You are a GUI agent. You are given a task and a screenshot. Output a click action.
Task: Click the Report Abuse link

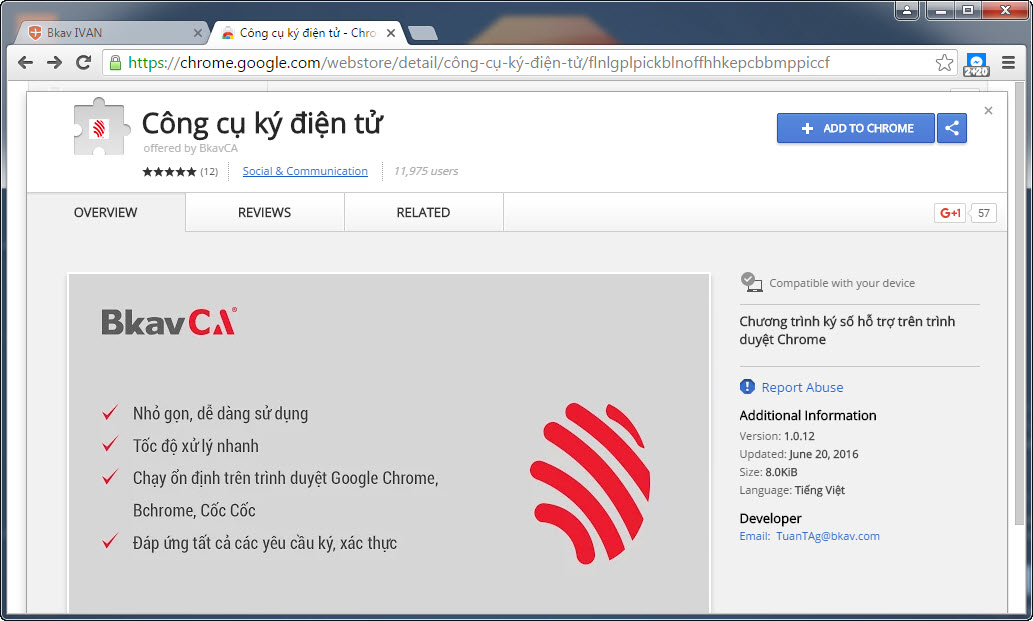(802, 387)
